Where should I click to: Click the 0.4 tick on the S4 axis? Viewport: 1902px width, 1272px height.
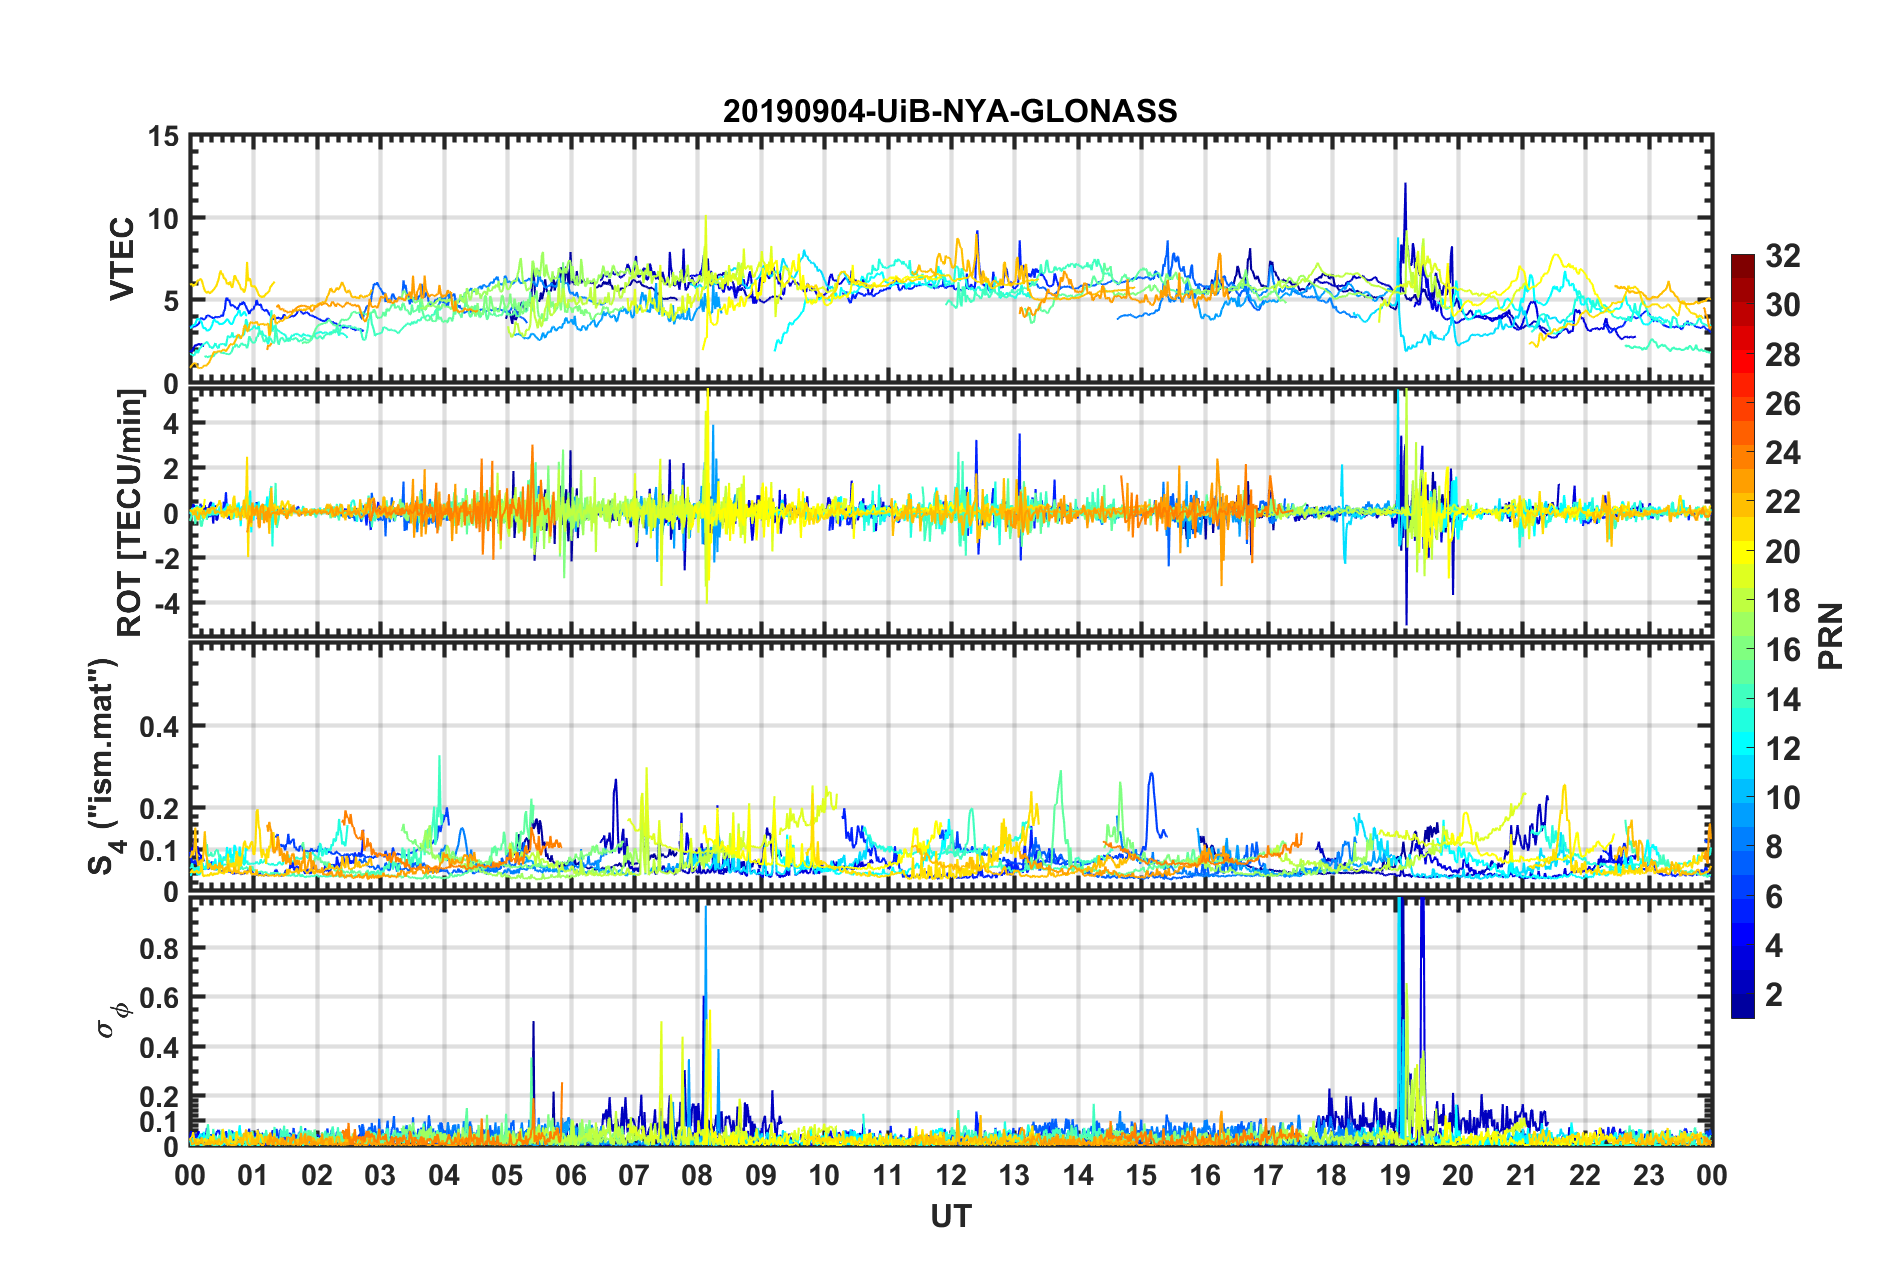click(x=159, y=727)
